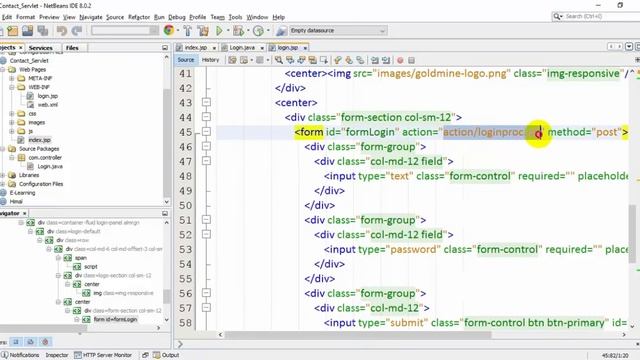Screen dimensions: 640x360
Task: Select web.xml in project tree
Action: pos(48,105)
